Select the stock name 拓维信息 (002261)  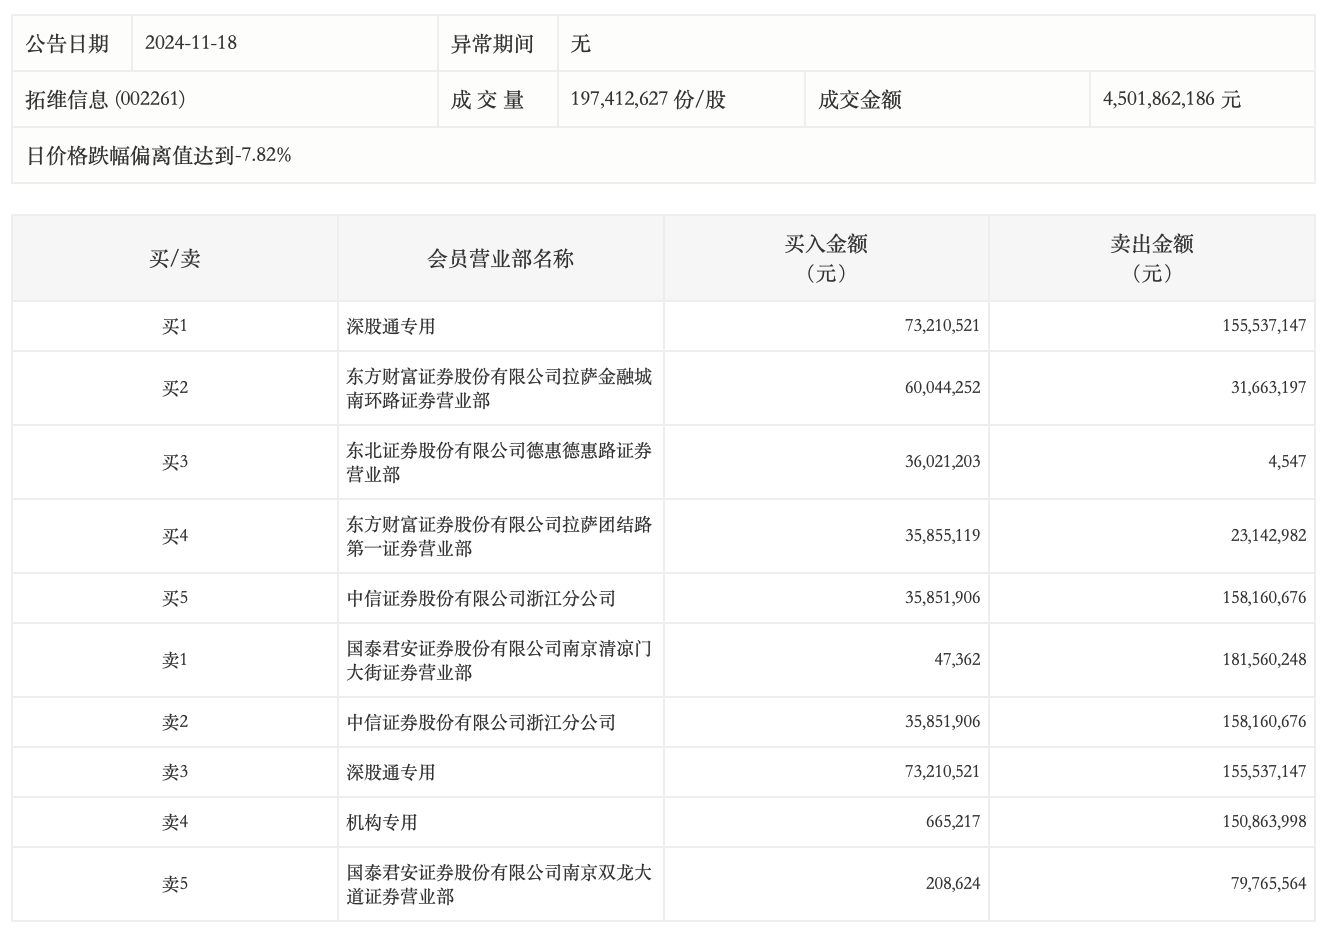click(x=105, y=99)
